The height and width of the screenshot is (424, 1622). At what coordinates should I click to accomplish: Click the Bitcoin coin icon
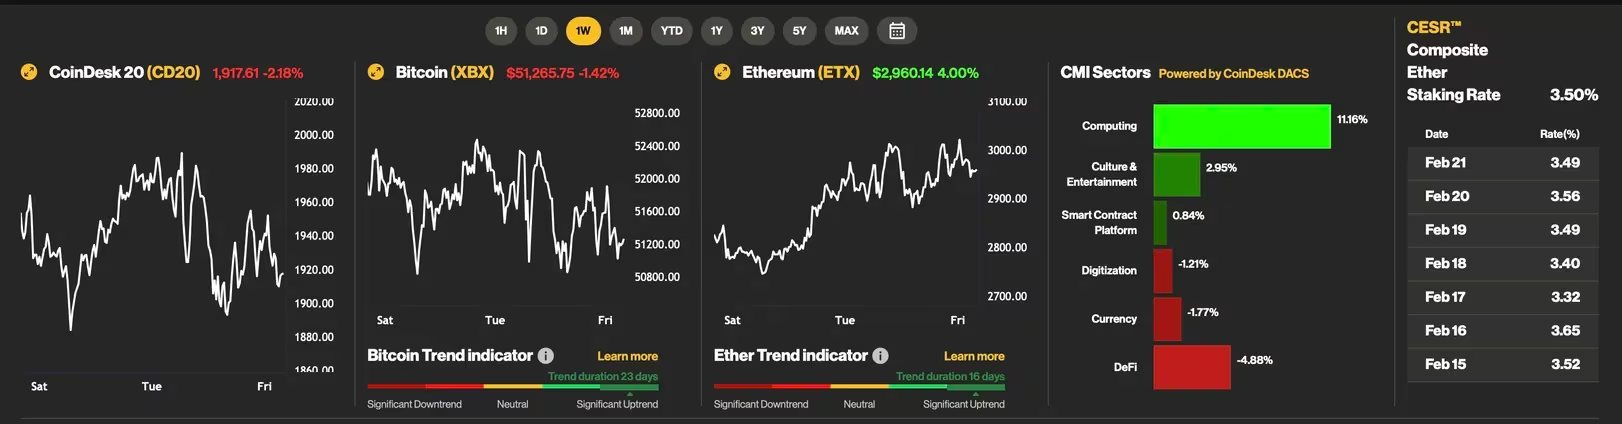[376, 72]
